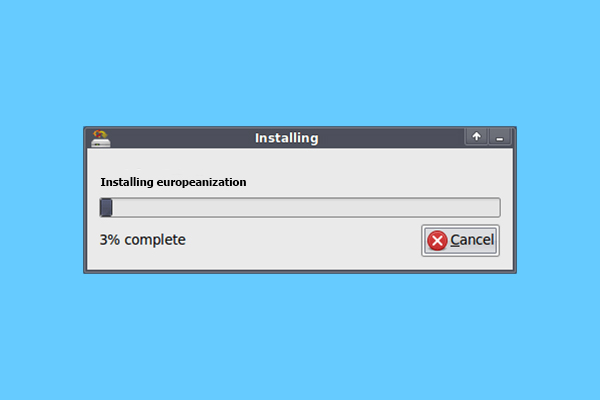Screen dimensions: 600x400
Task: Click the empty track of the progress bar
Action: coord(306,207)
